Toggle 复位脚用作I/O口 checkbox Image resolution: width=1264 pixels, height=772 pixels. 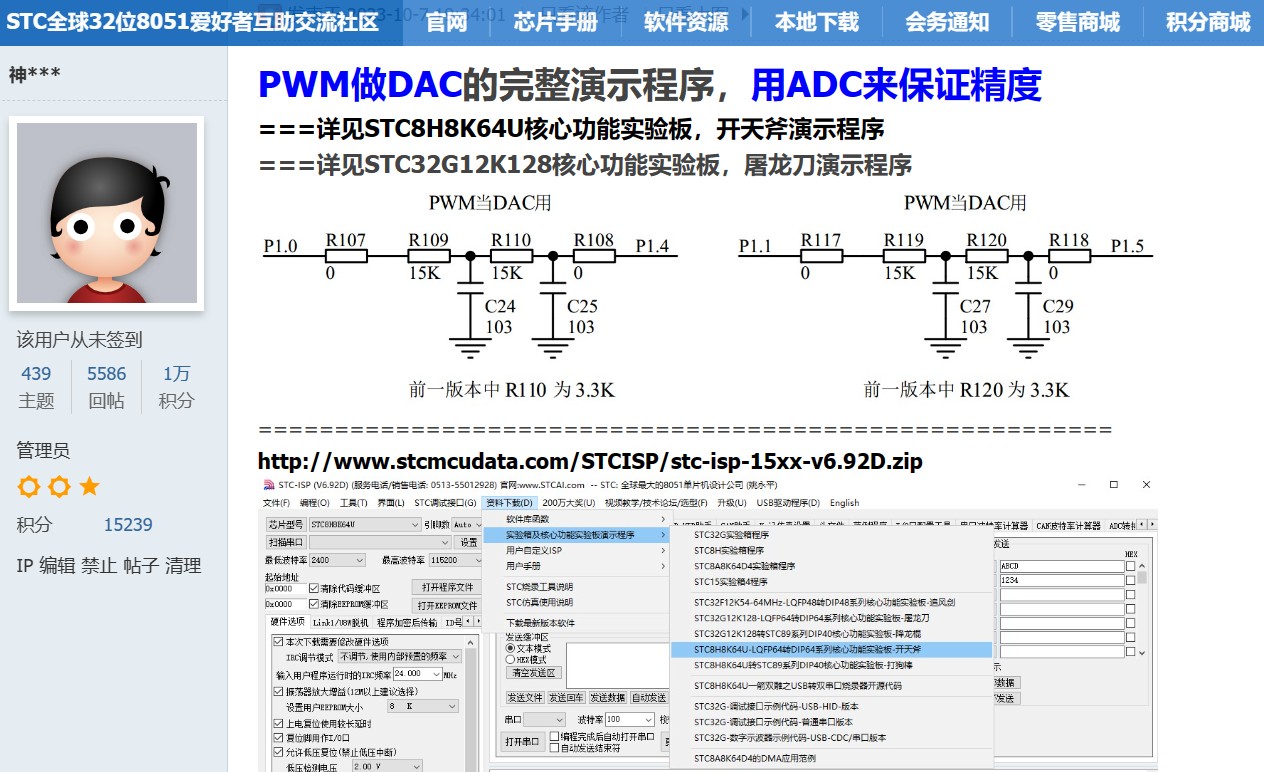[x=278, y=738]
